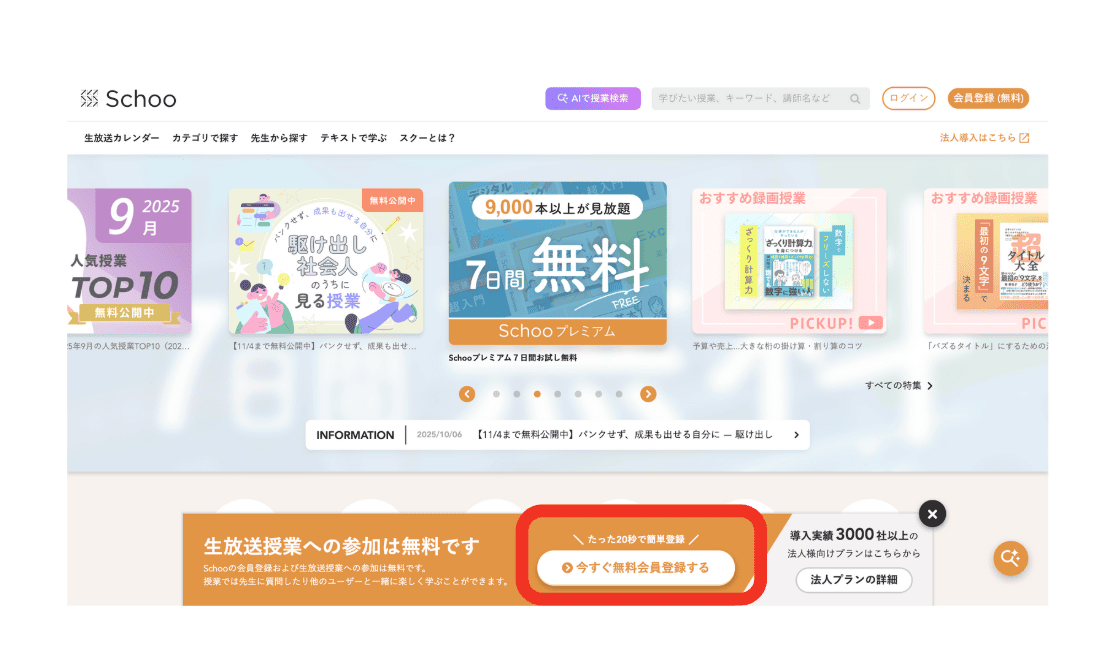Open the Schooプレミアム 7日間無料 banner thumbnail
This screenshot has height=656, width=1102.
pyautogui.click(x=557, y=263)
